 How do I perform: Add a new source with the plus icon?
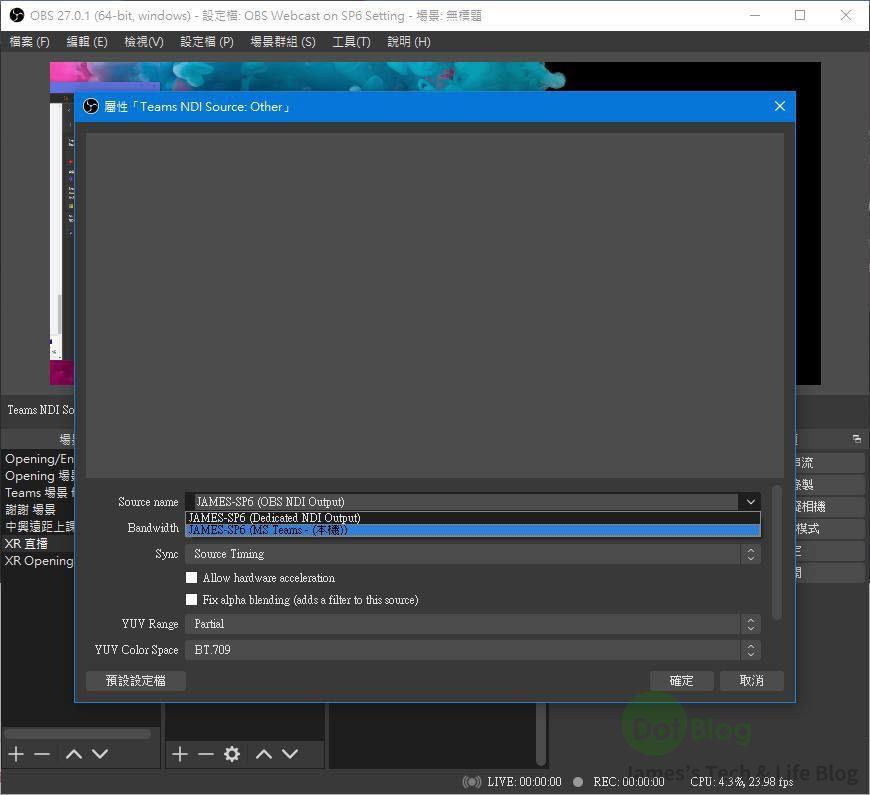(x=180, y=754)
